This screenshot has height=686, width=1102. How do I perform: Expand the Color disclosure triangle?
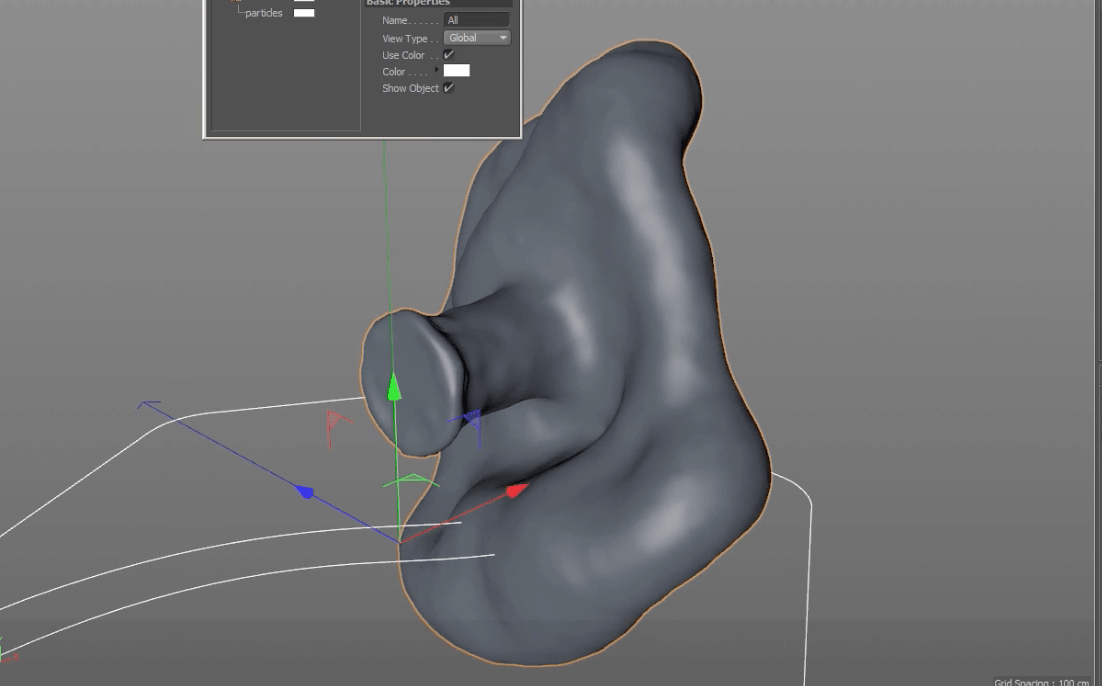coord(437,70)
